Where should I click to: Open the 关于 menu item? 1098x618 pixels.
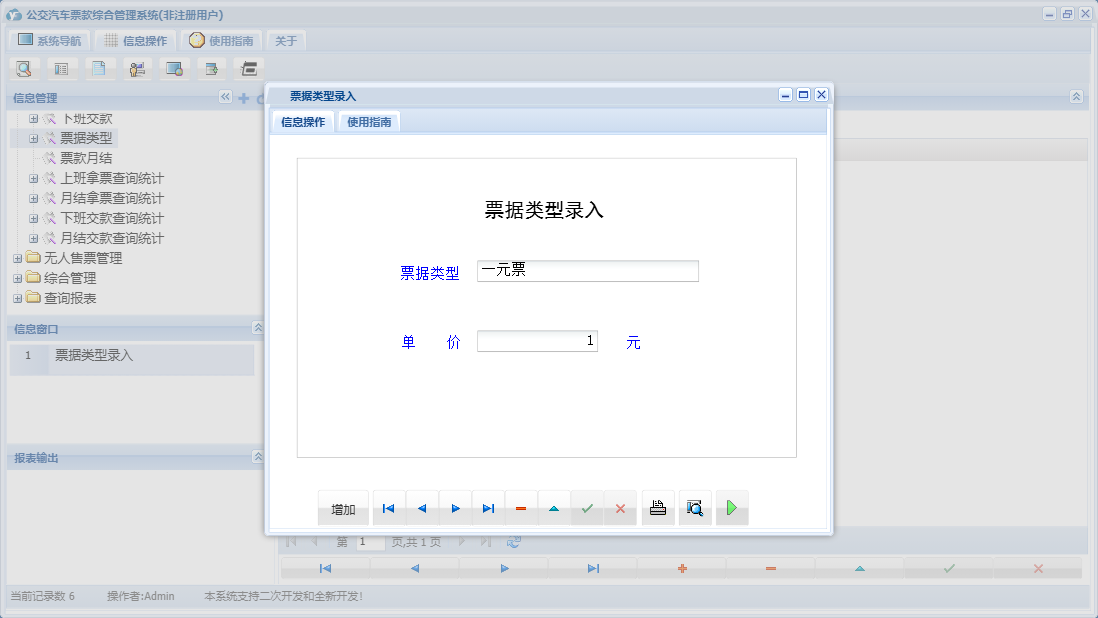tap(284, 40)
